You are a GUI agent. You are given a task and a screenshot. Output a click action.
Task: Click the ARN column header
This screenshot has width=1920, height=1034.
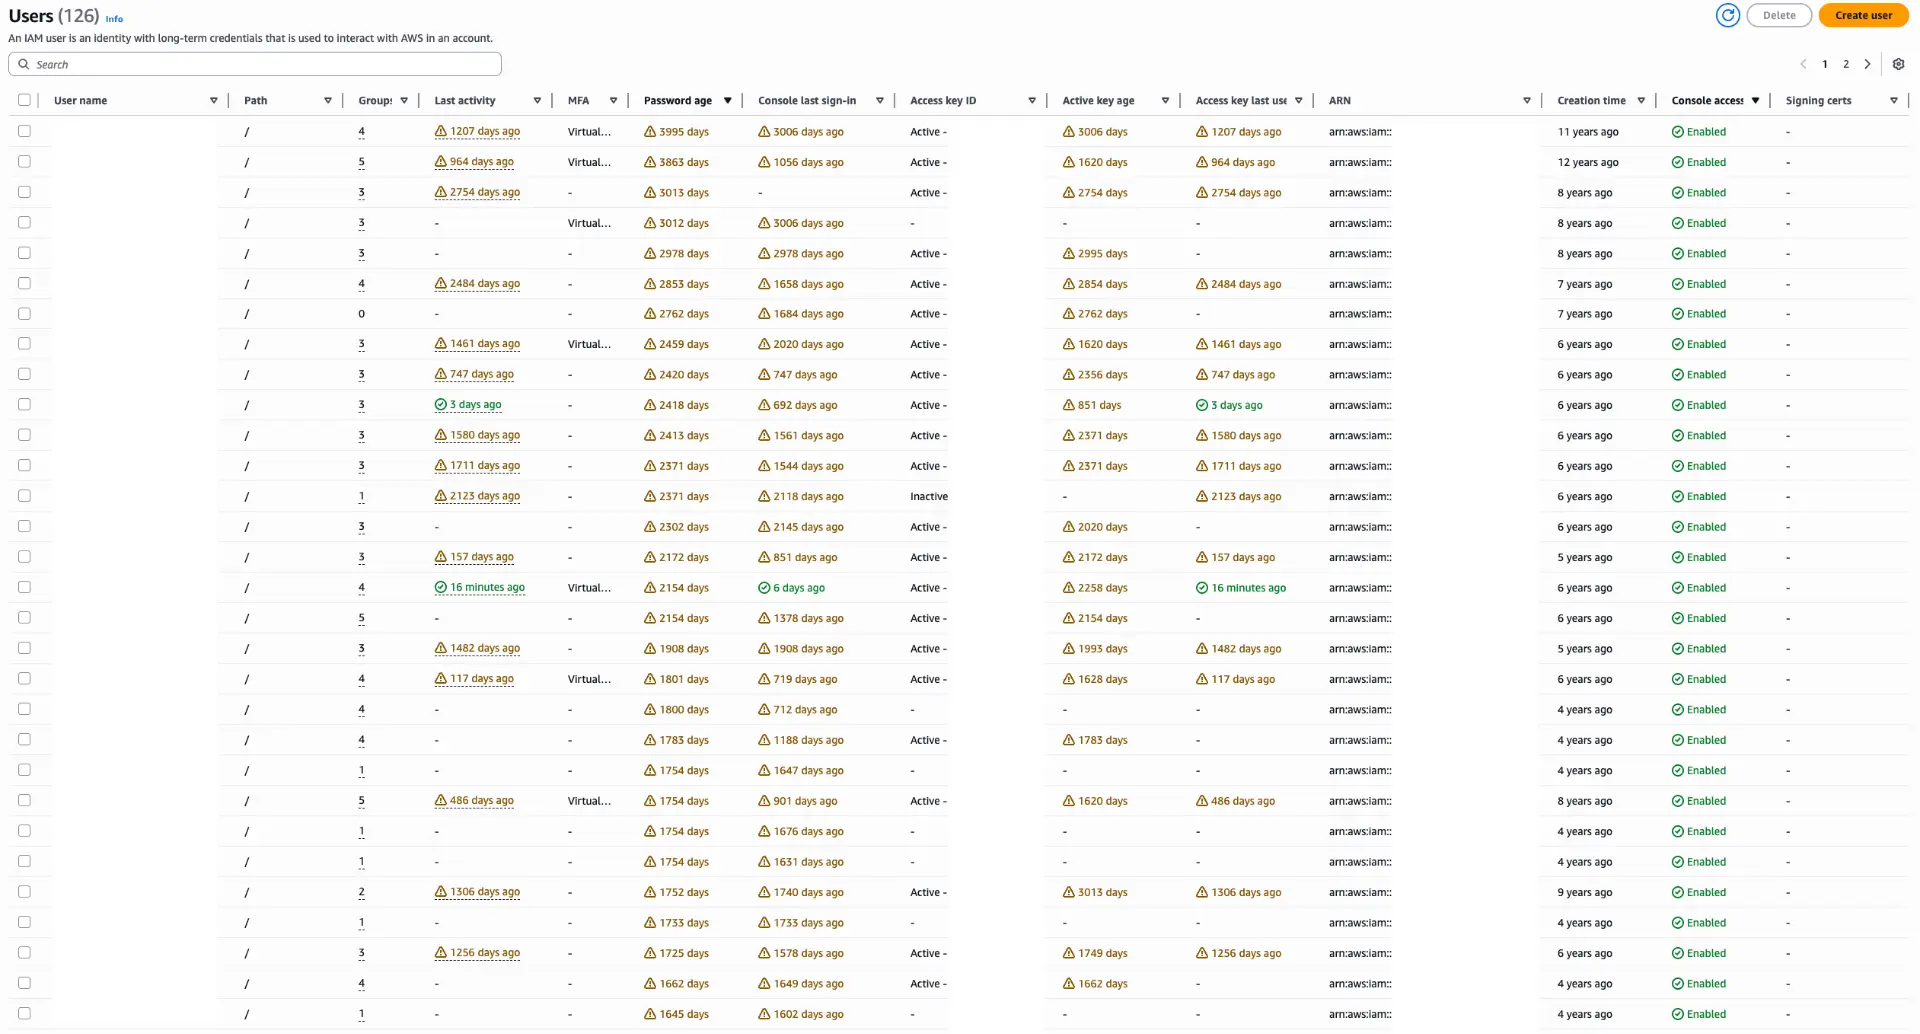(x=1339, y=100)
